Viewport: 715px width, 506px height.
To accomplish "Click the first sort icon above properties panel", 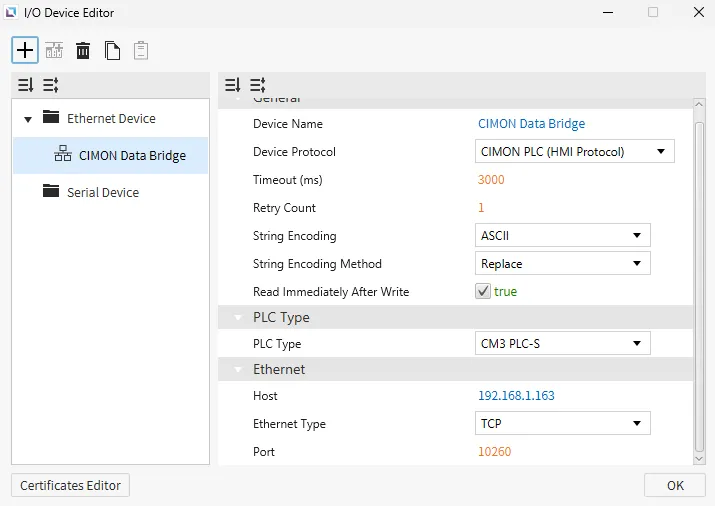I will coord(233,86).
